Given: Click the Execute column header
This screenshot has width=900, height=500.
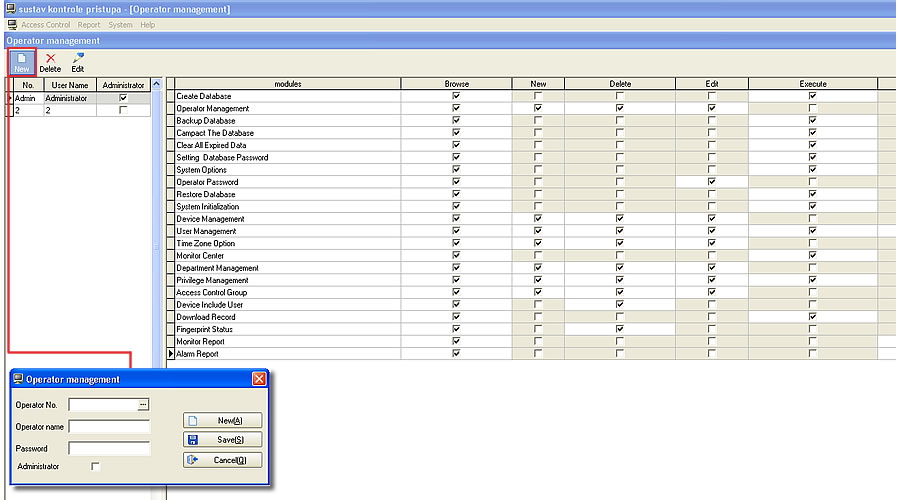Looking at the screenshot, I should point(812,84).
